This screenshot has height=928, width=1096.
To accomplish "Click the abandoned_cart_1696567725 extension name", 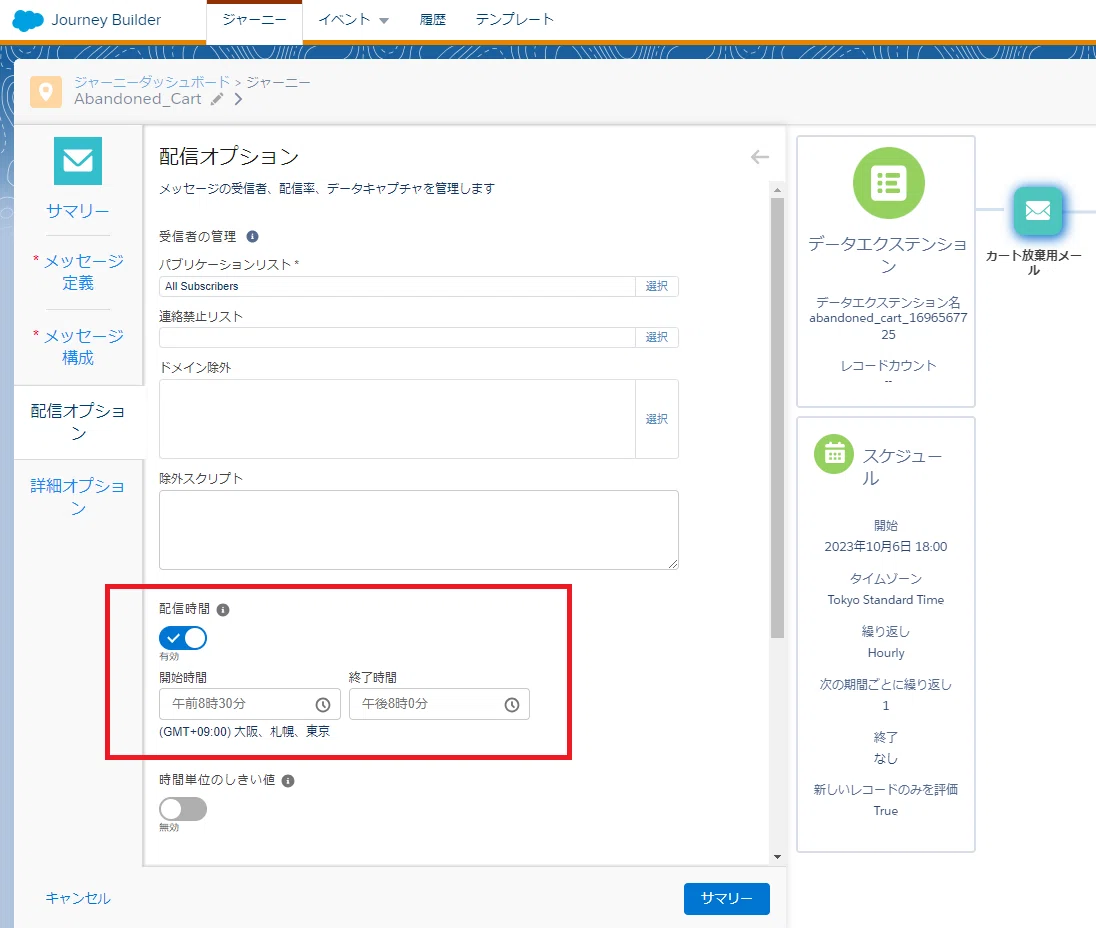I will click(x=888, y=326).
